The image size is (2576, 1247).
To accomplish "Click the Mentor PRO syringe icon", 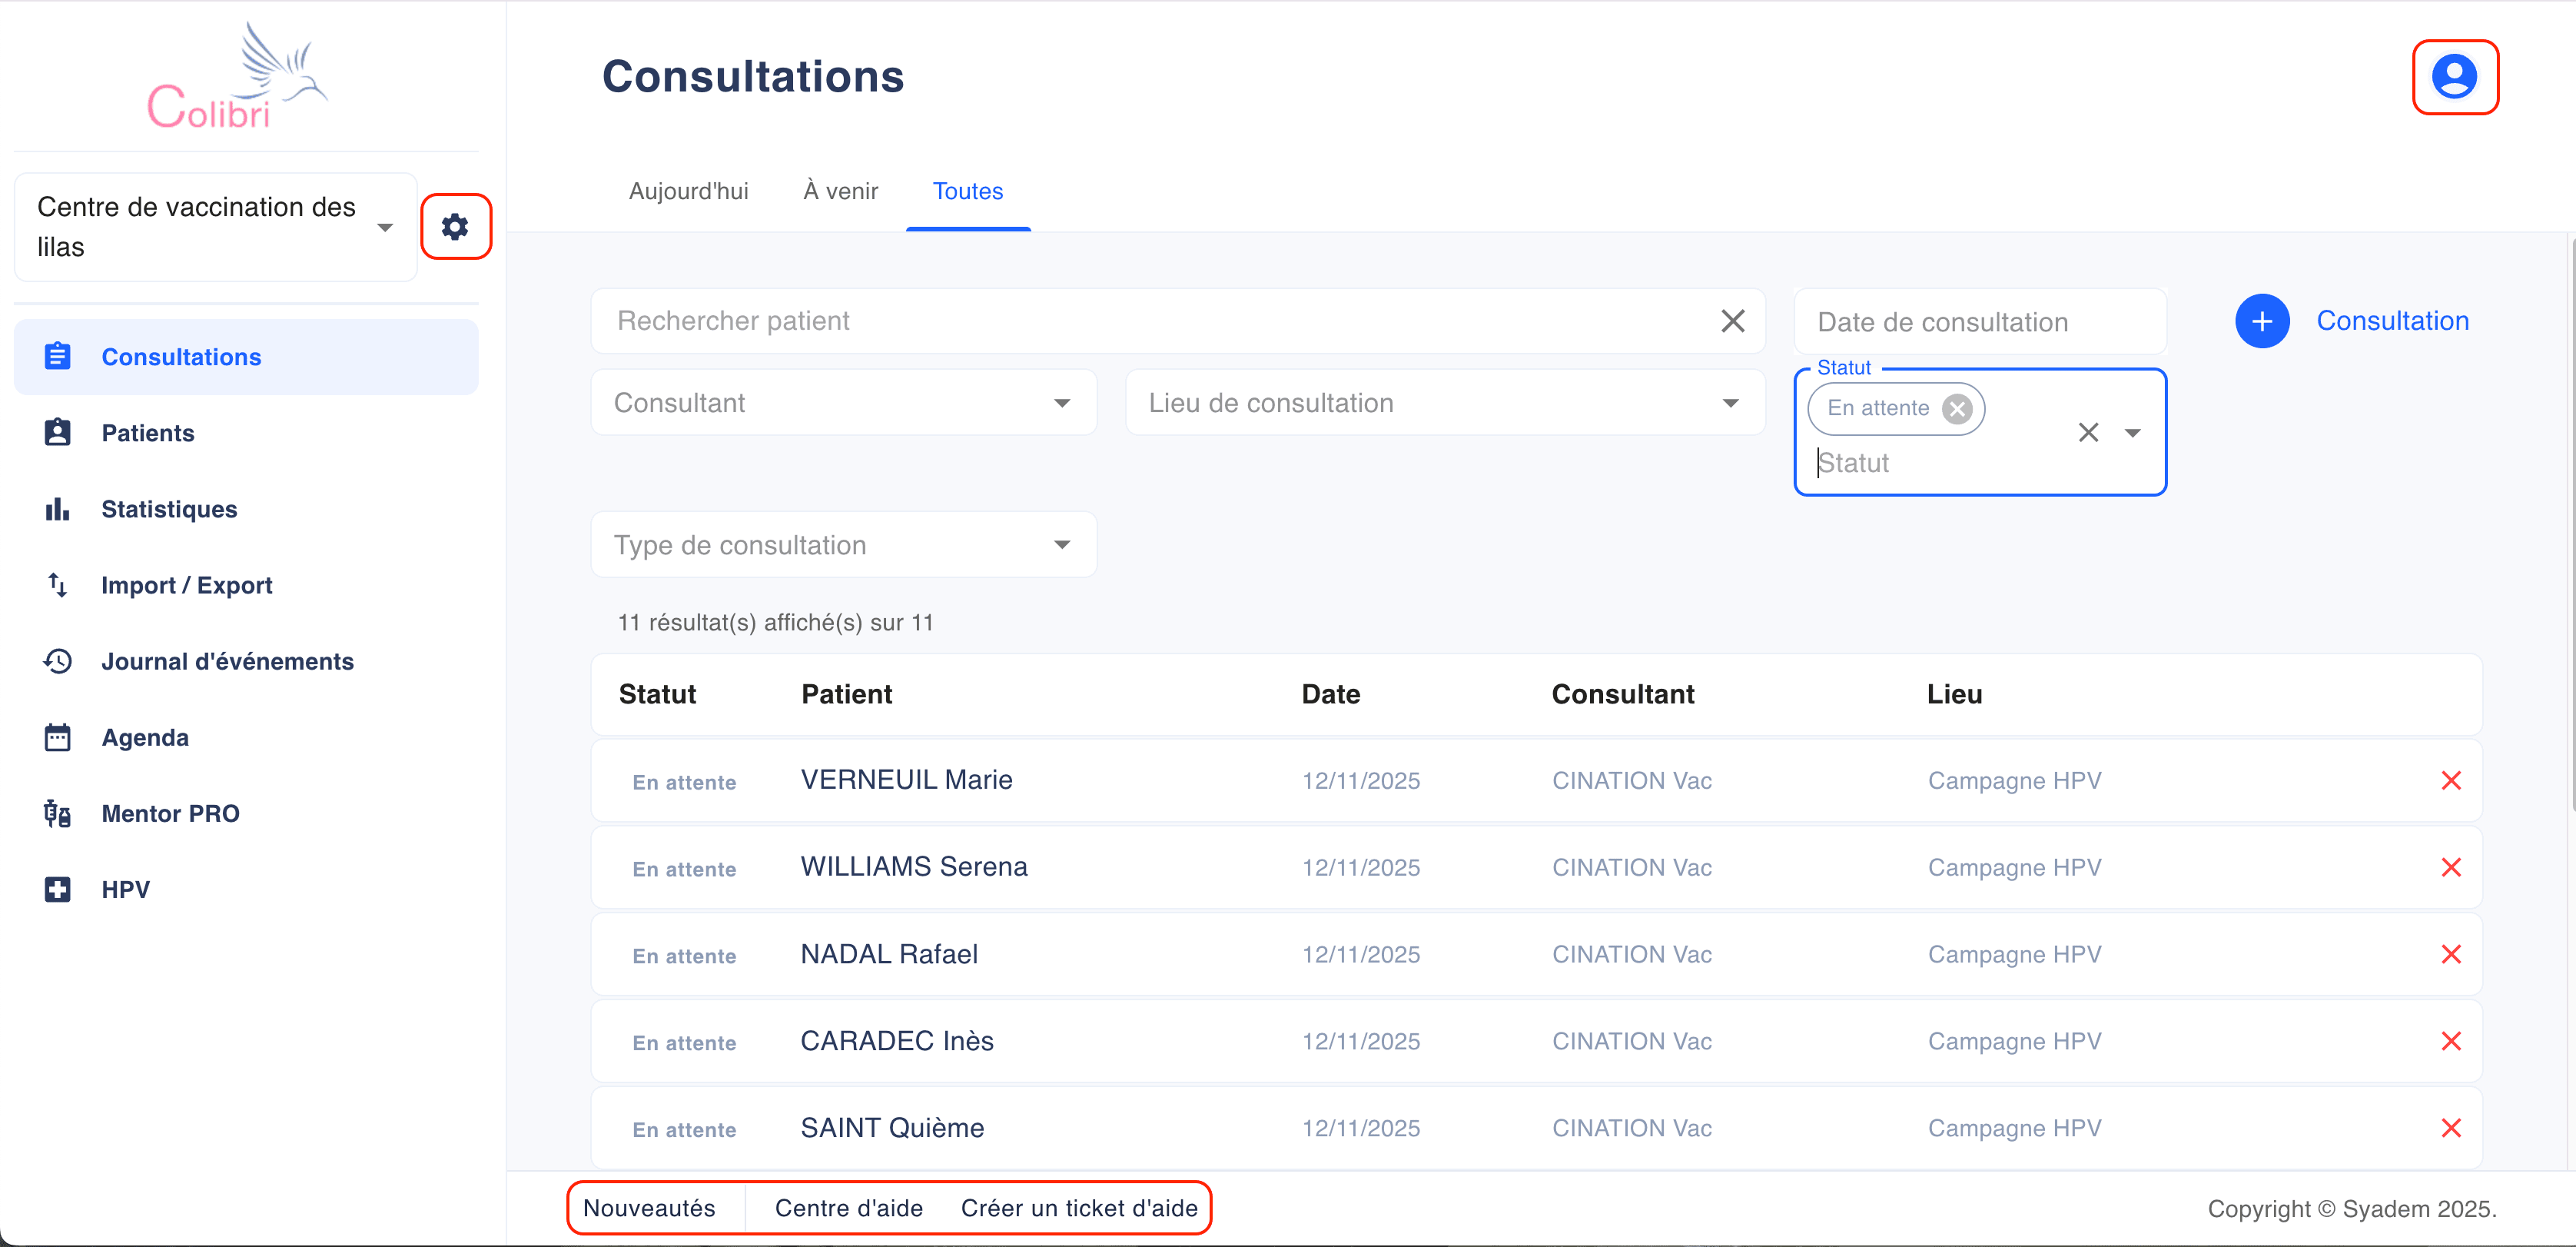I will tap(58, 813).
